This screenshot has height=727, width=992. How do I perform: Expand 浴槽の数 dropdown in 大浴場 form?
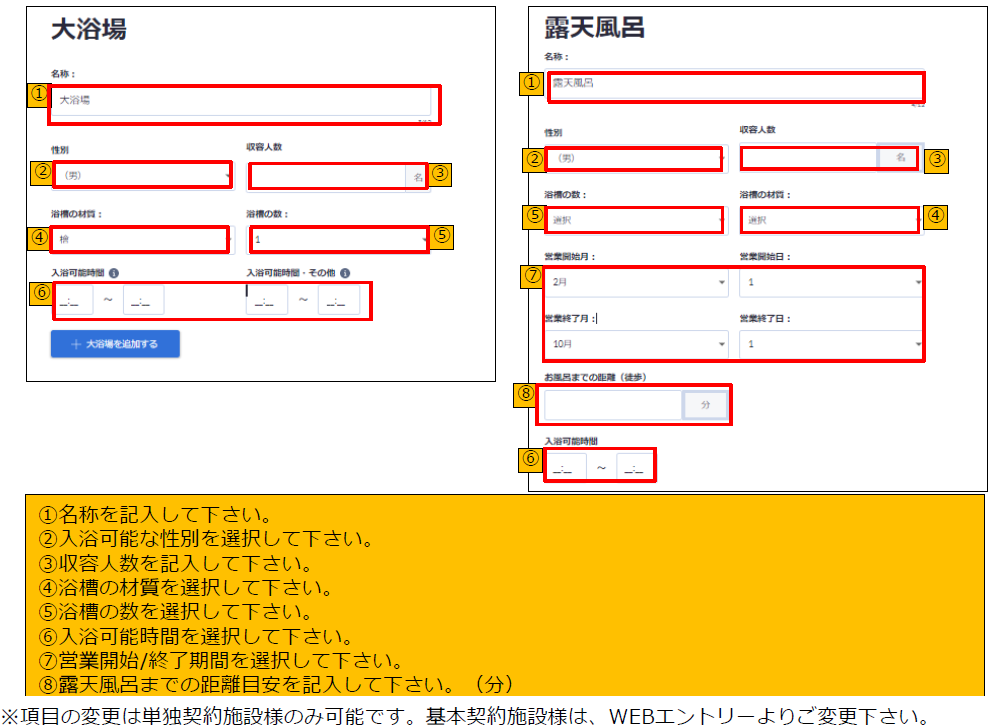click(338, 240)
